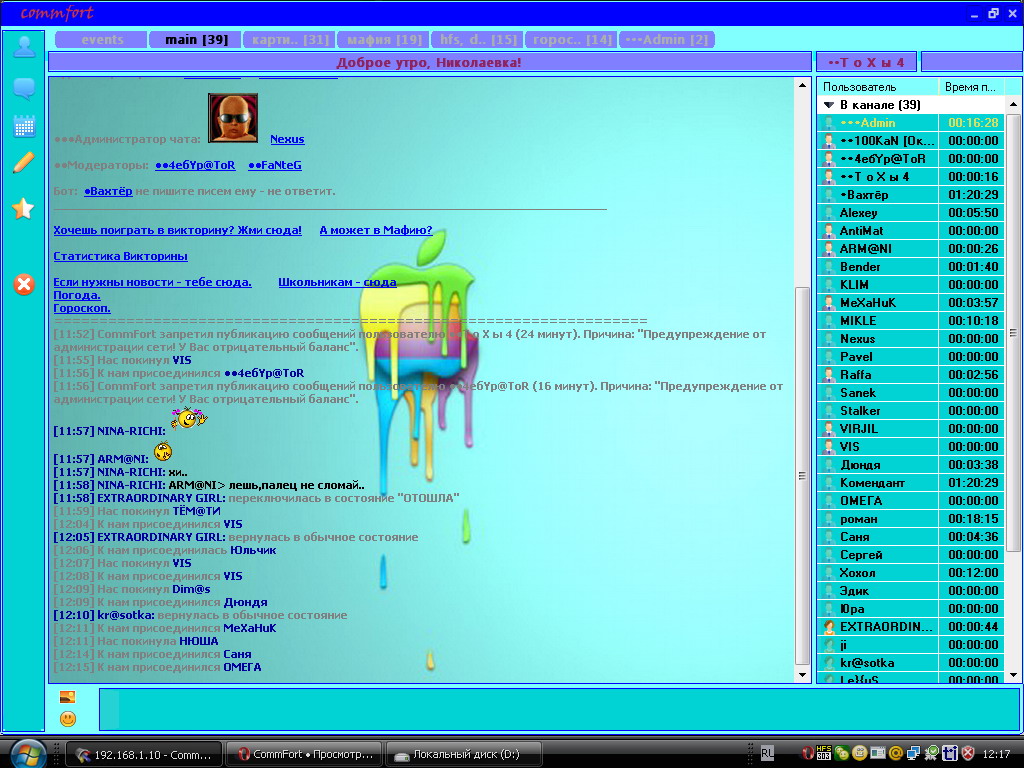The width and height of the screenshot is (1024, 768).
Task: Click the insert image icon above the smiley
Action: [68, 697]
